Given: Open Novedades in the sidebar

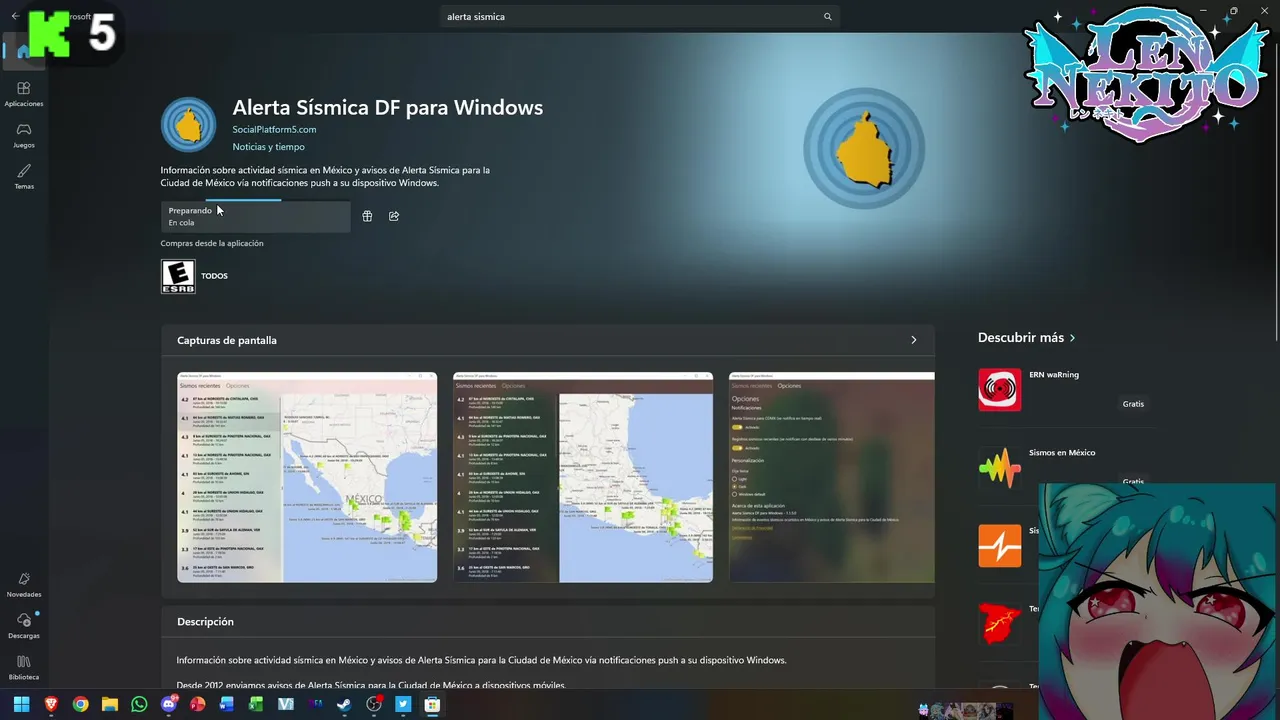Looking at the screenshot, I should coord(24,585).
